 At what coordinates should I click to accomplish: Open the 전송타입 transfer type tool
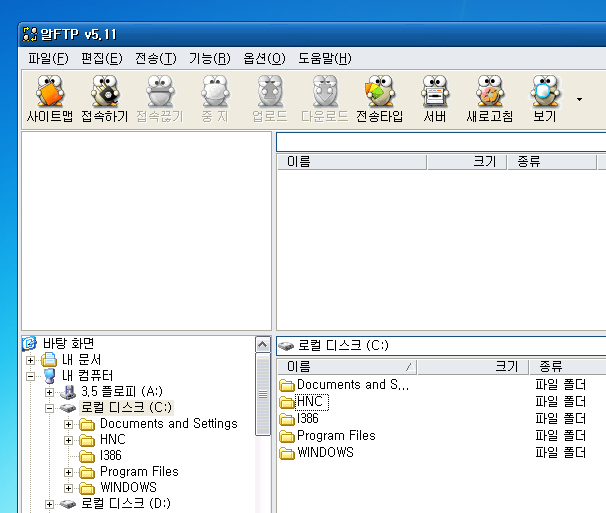[380, 99]
